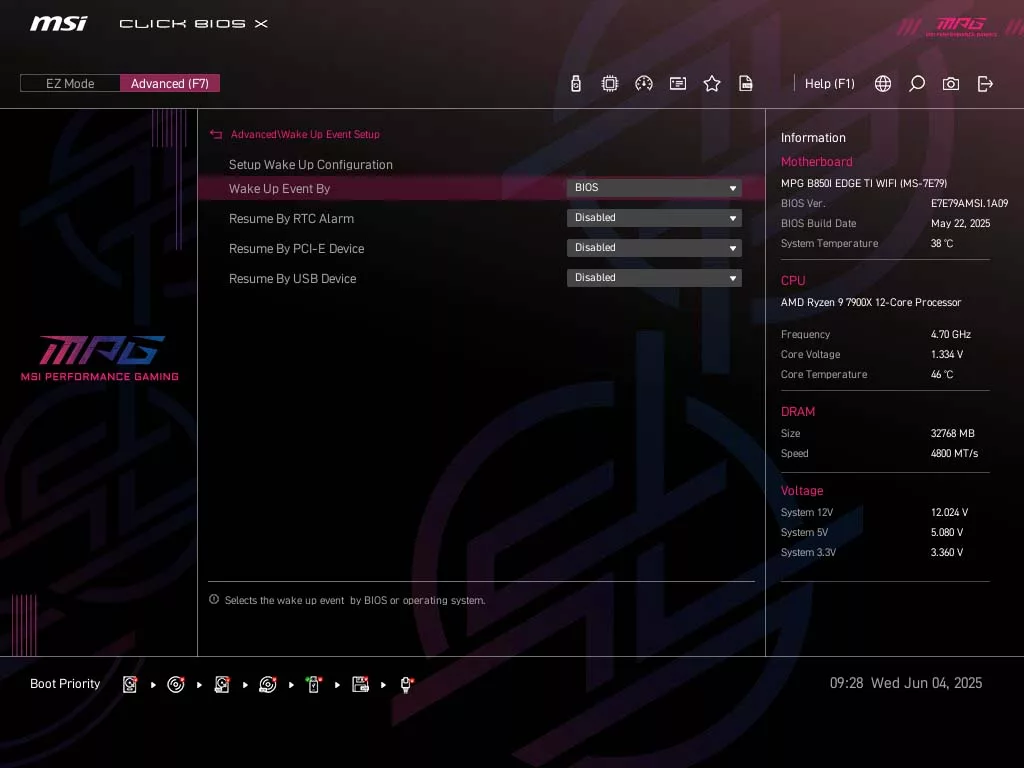
Task: Click the date and time display
Action: [x=906, y=683]
